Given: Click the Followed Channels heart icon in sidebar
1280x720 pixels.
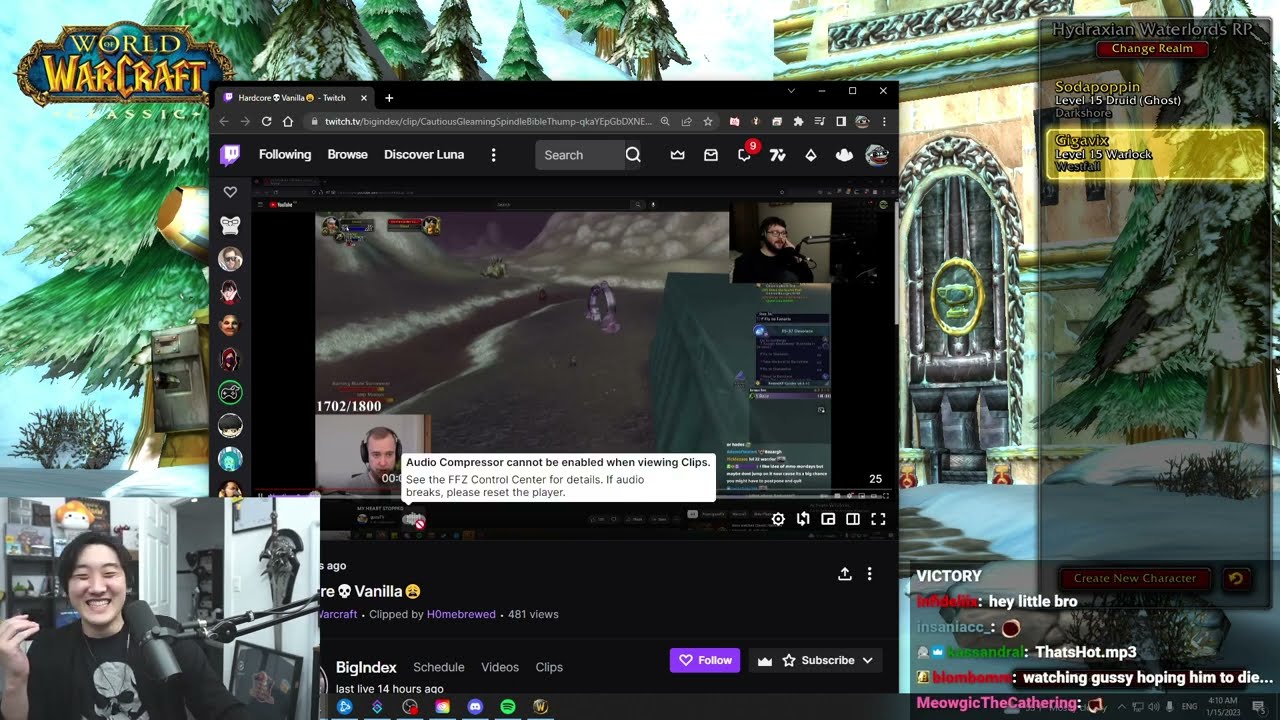Looking at the screenshot, I should point(230,192).
